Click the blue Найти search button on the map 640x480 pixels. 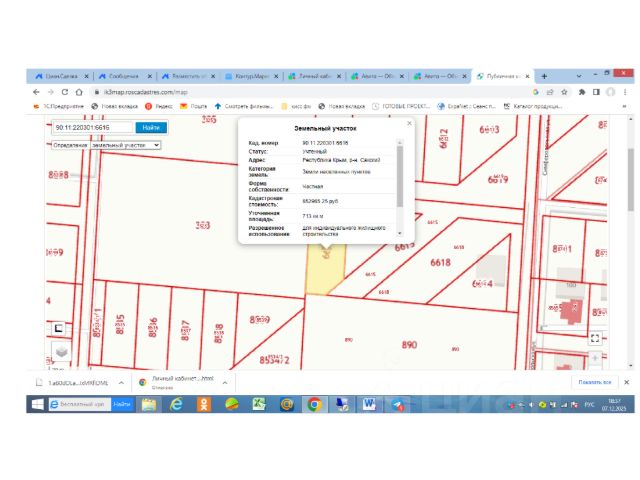(x=151, y=128)
